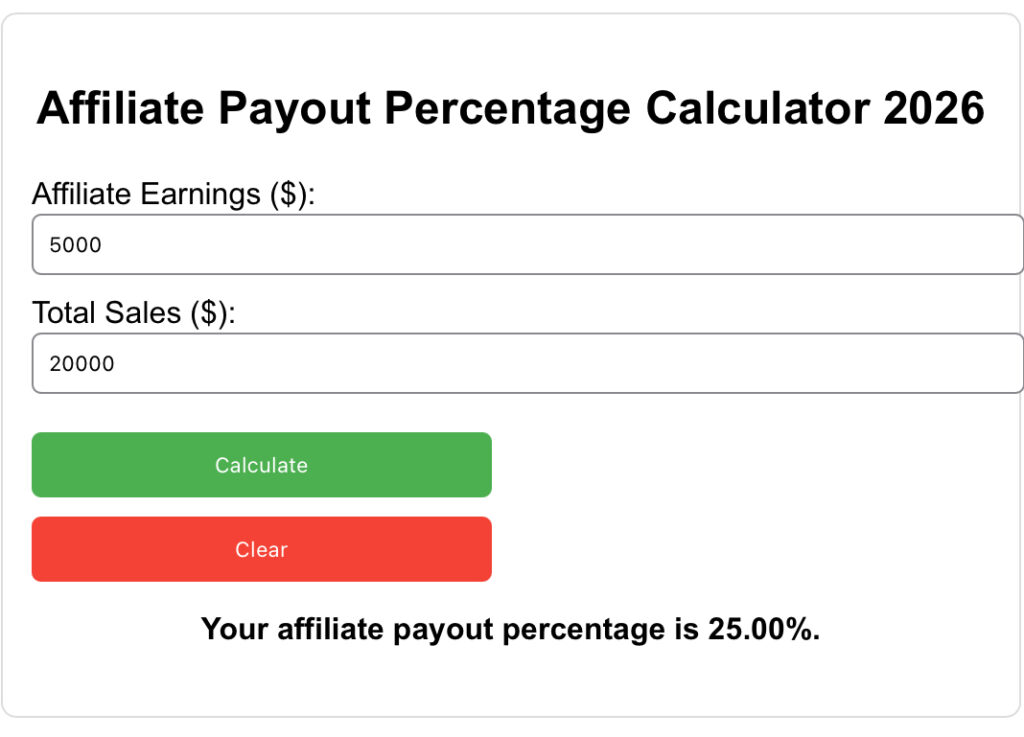Viewport: 1024px width, 737px height.
Task: Click the word Calculate on green button
Action: [x=260, y=464]
